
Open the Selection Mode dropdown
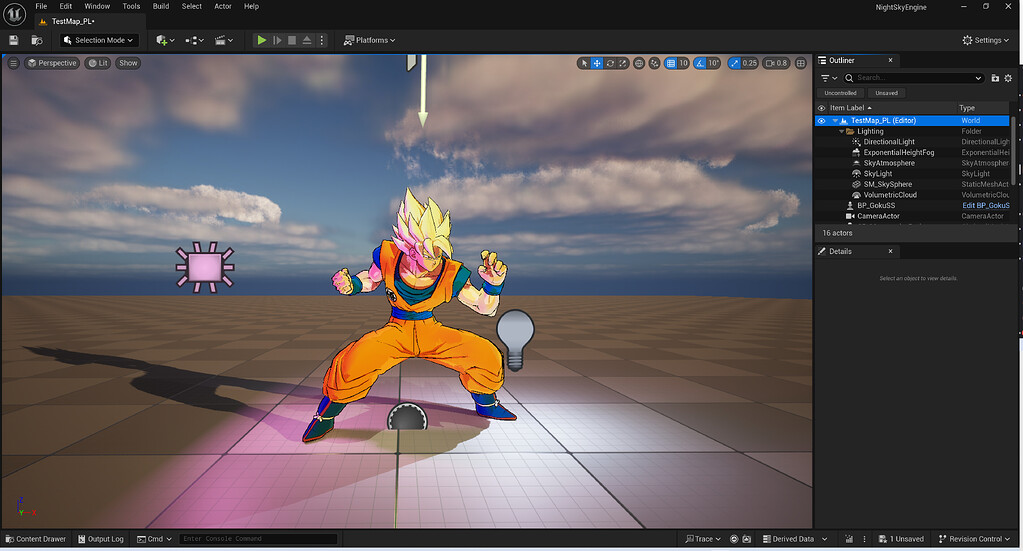tap(99, 40)
